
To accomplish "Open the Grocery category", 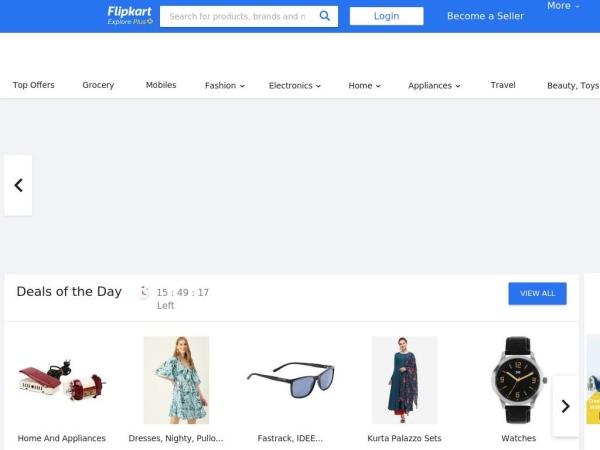I will (98, 85).
